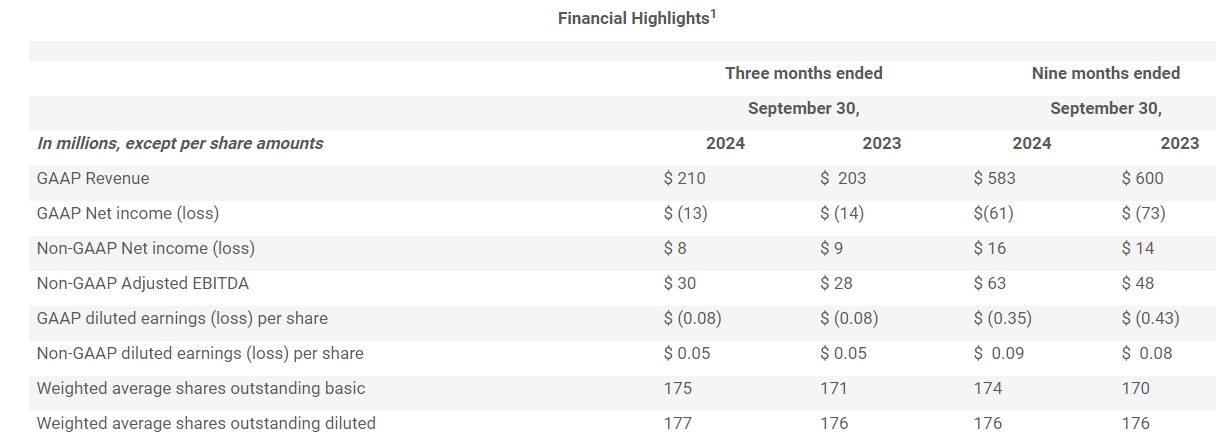Click the Non-GAAP Adjusted EBITDA row label

[x=142, y=283]
